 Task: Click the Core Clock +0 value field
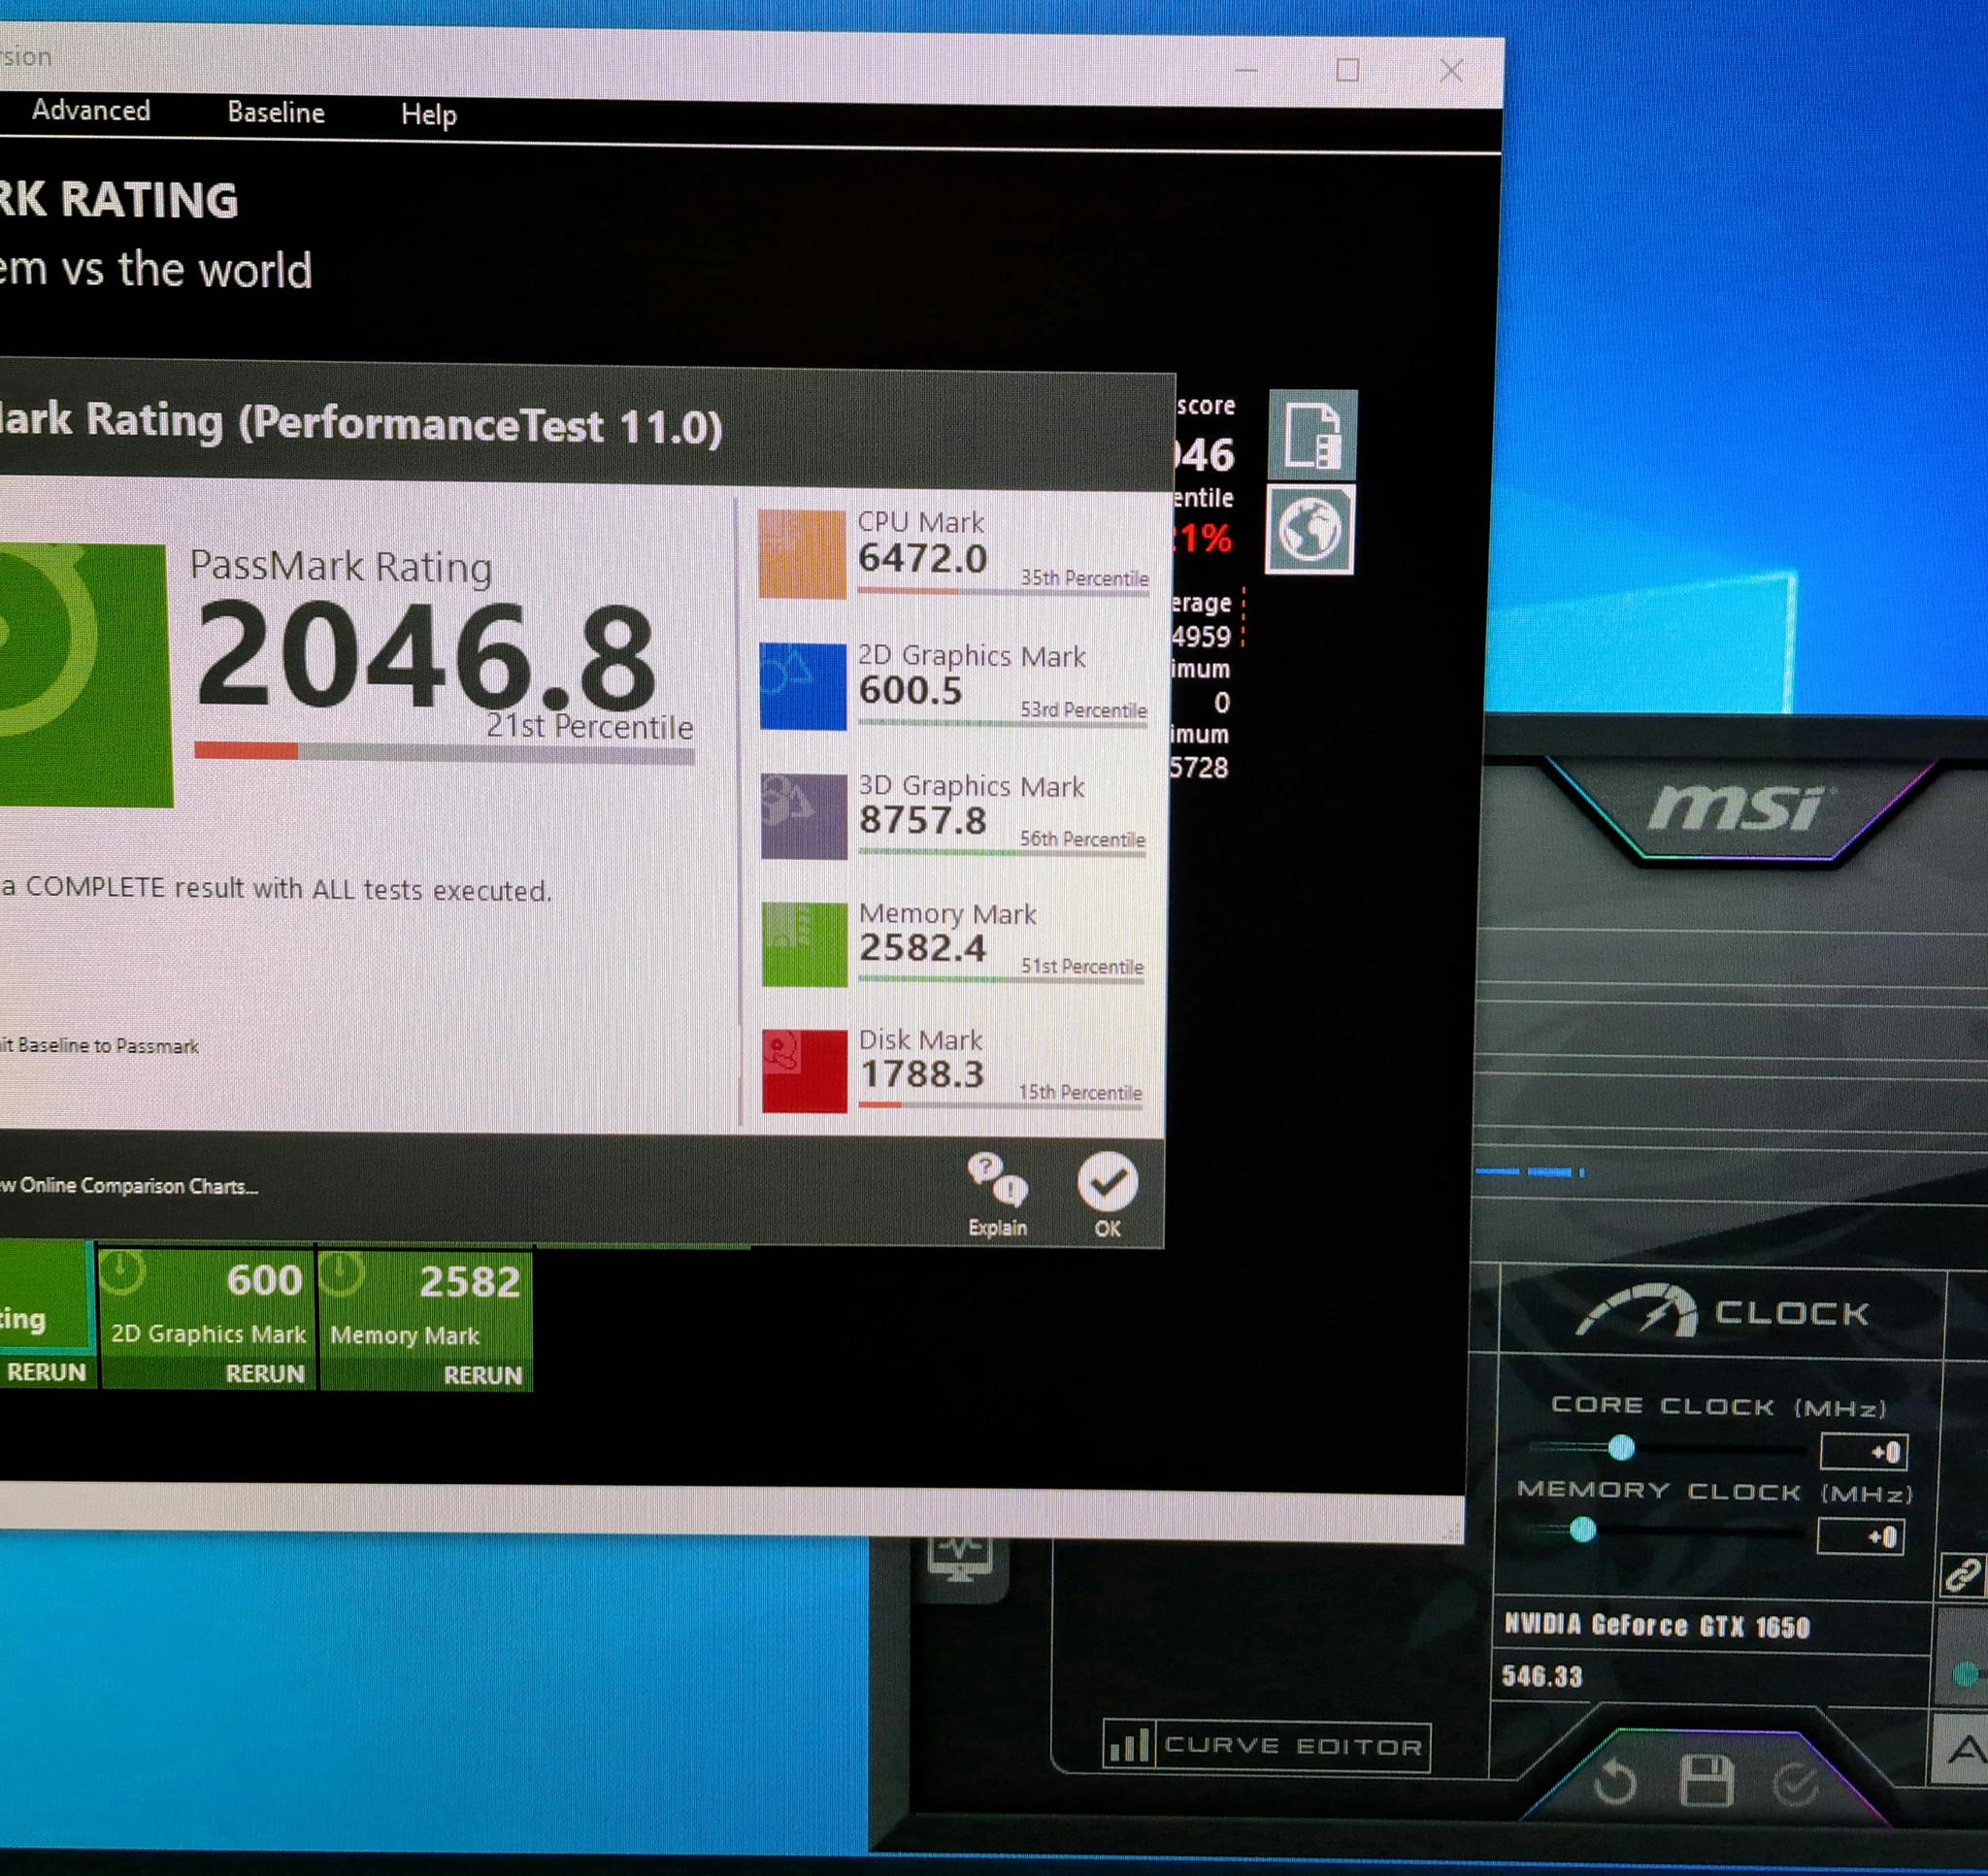(1864, 1452)
